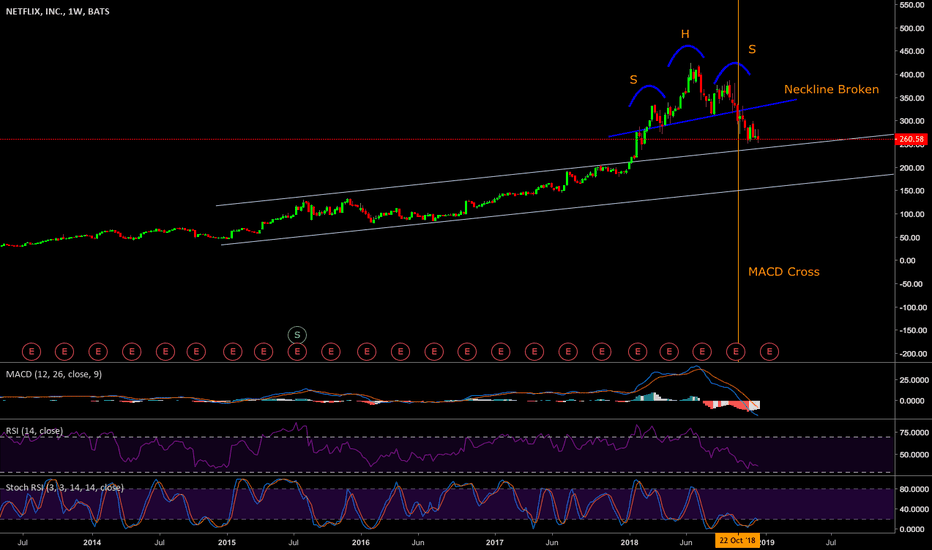Viewport: 932px width, 550px height.
Task: Select the Neckline Broken text annotation
Action: (x=831, y=89)
